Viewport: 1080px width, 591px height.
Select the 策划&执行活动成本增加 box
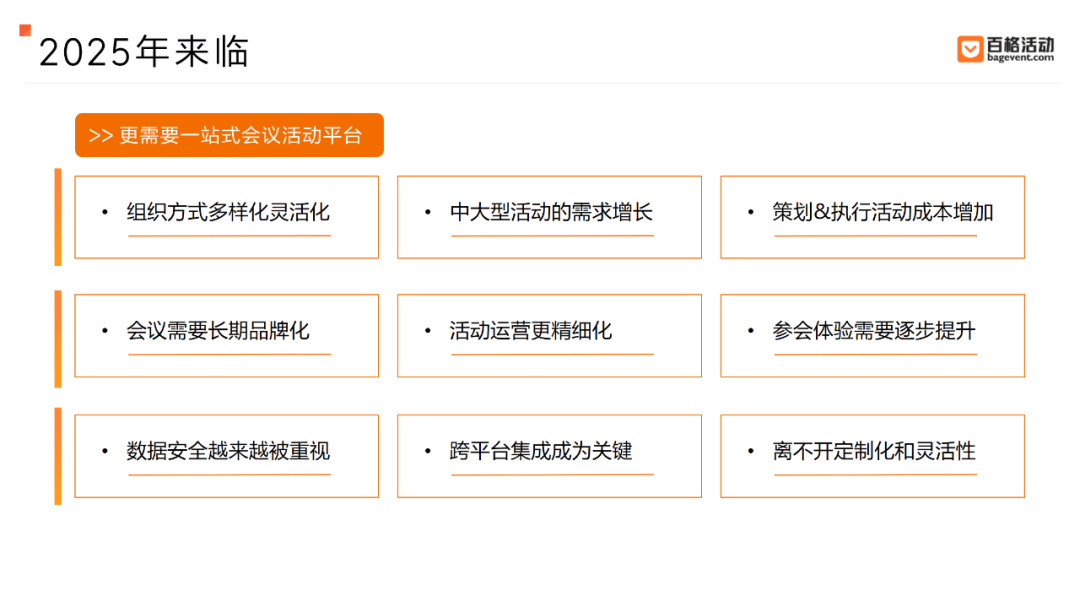(x=872, y=217)
